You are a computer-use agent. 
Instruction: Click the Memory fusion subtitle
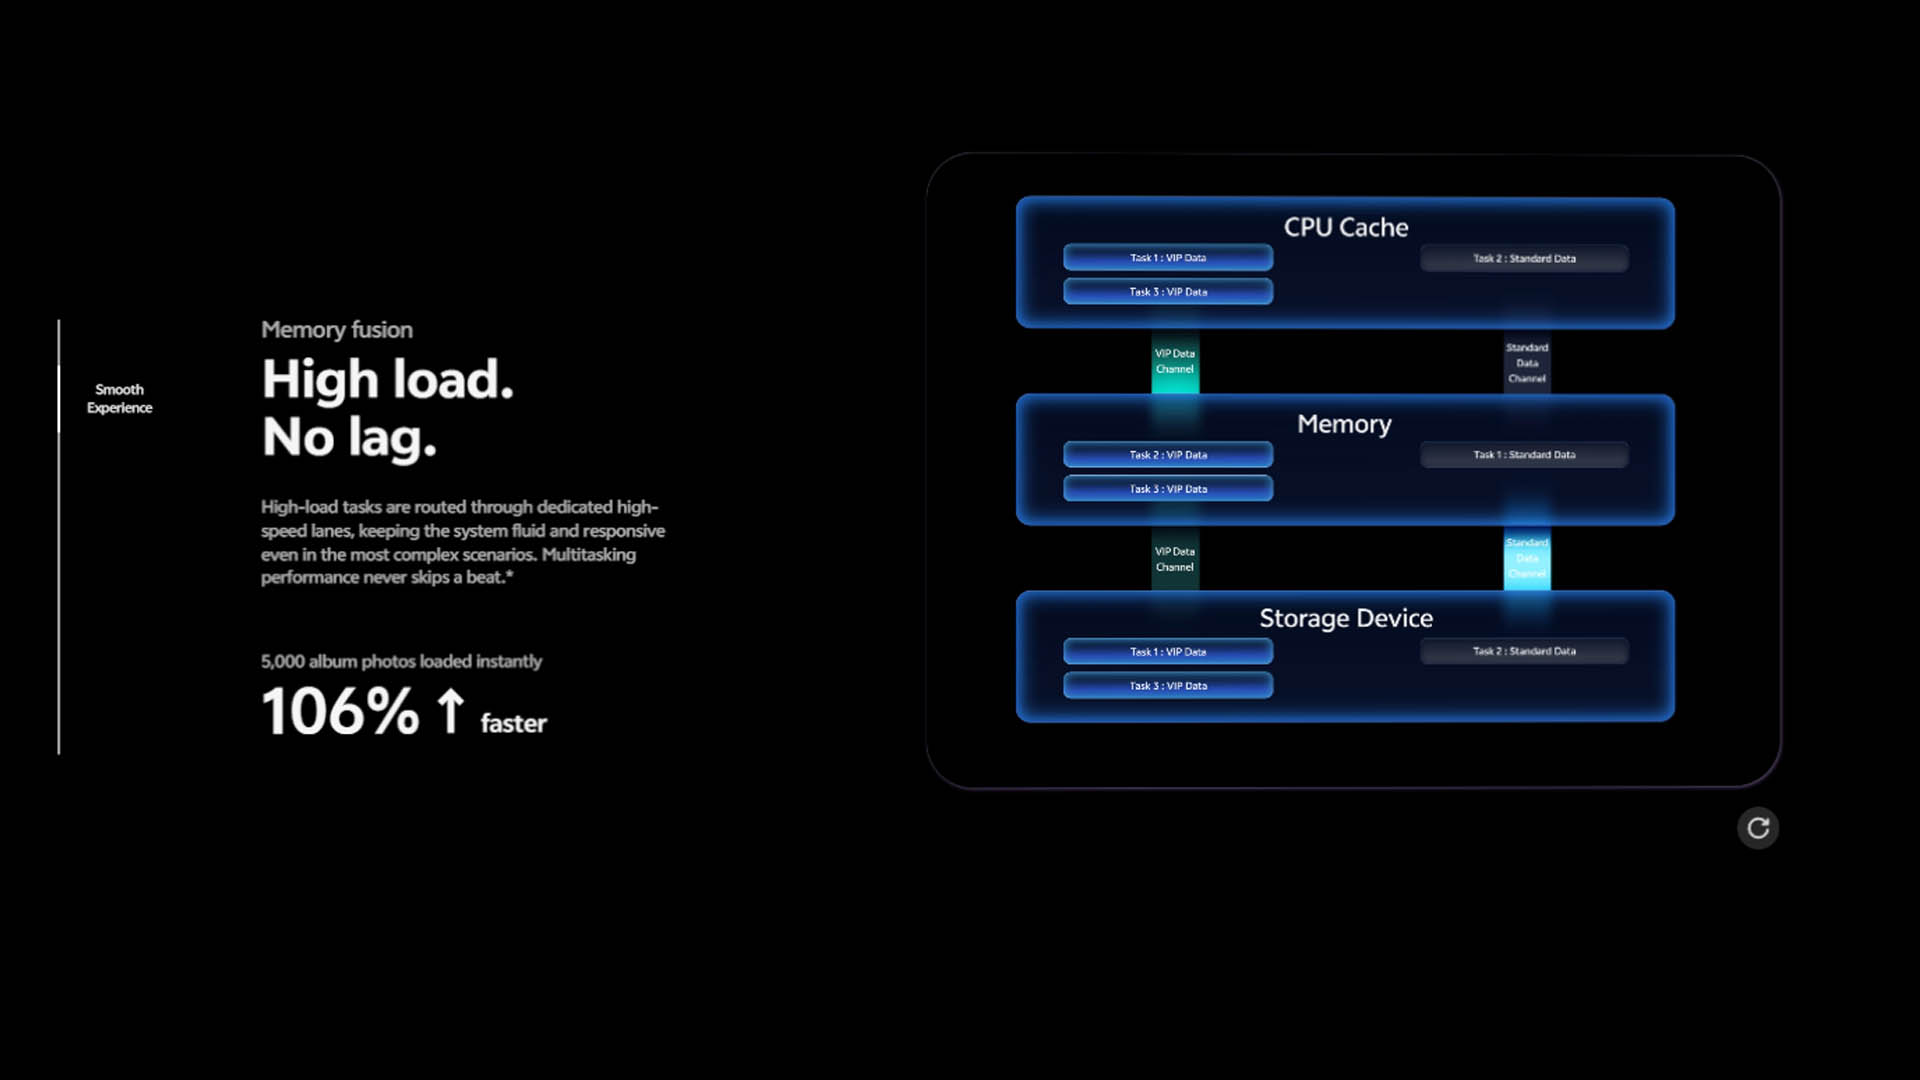point(336,330)
